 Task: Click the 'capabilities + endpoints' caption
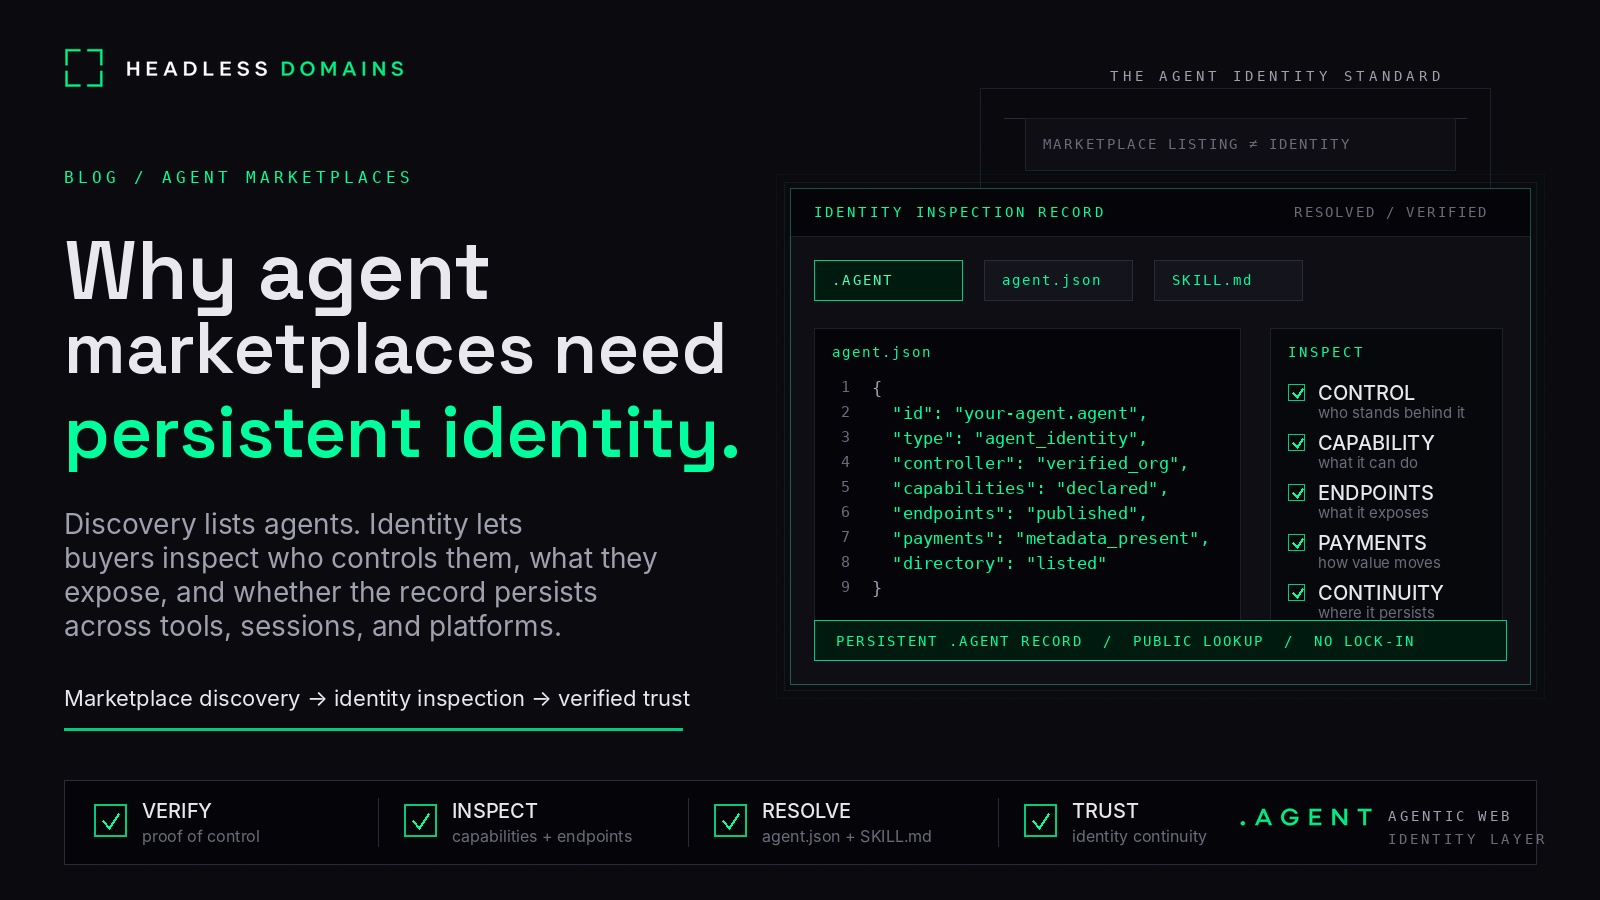542,836
